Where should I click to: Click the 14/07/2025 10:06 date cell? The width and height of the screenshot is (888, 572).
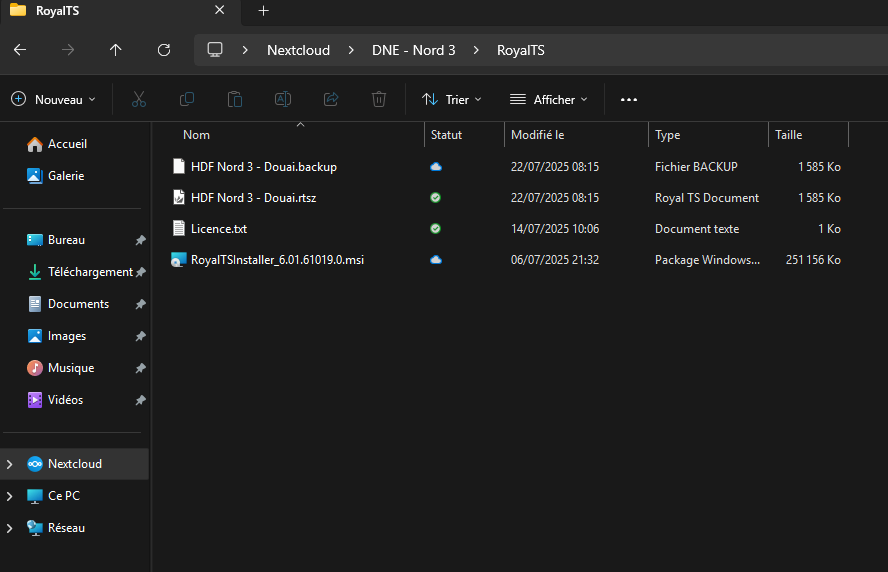click(555, 229)
